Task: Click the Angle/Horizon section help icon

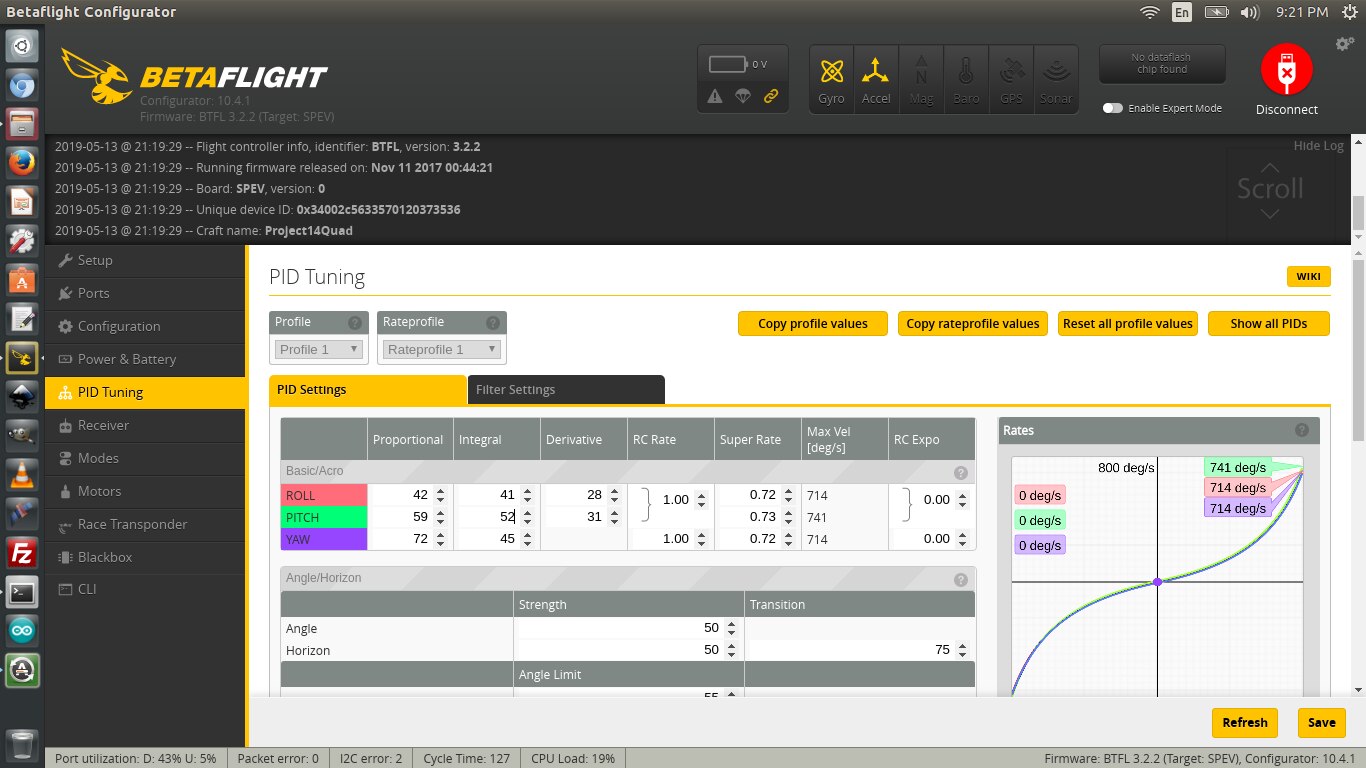Action: pyautogui.click(x=960, y=579)
